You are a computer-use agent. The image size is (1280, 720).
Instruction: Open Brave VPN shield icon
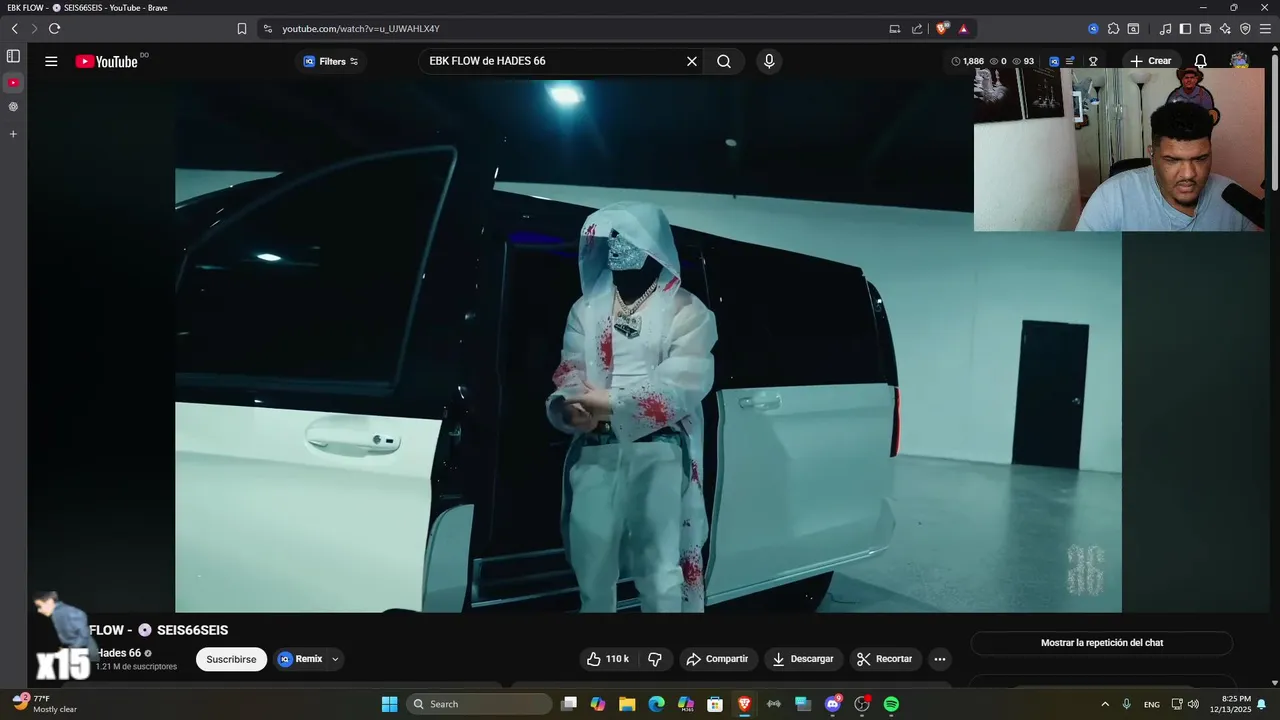click(x=1245, y=29)
